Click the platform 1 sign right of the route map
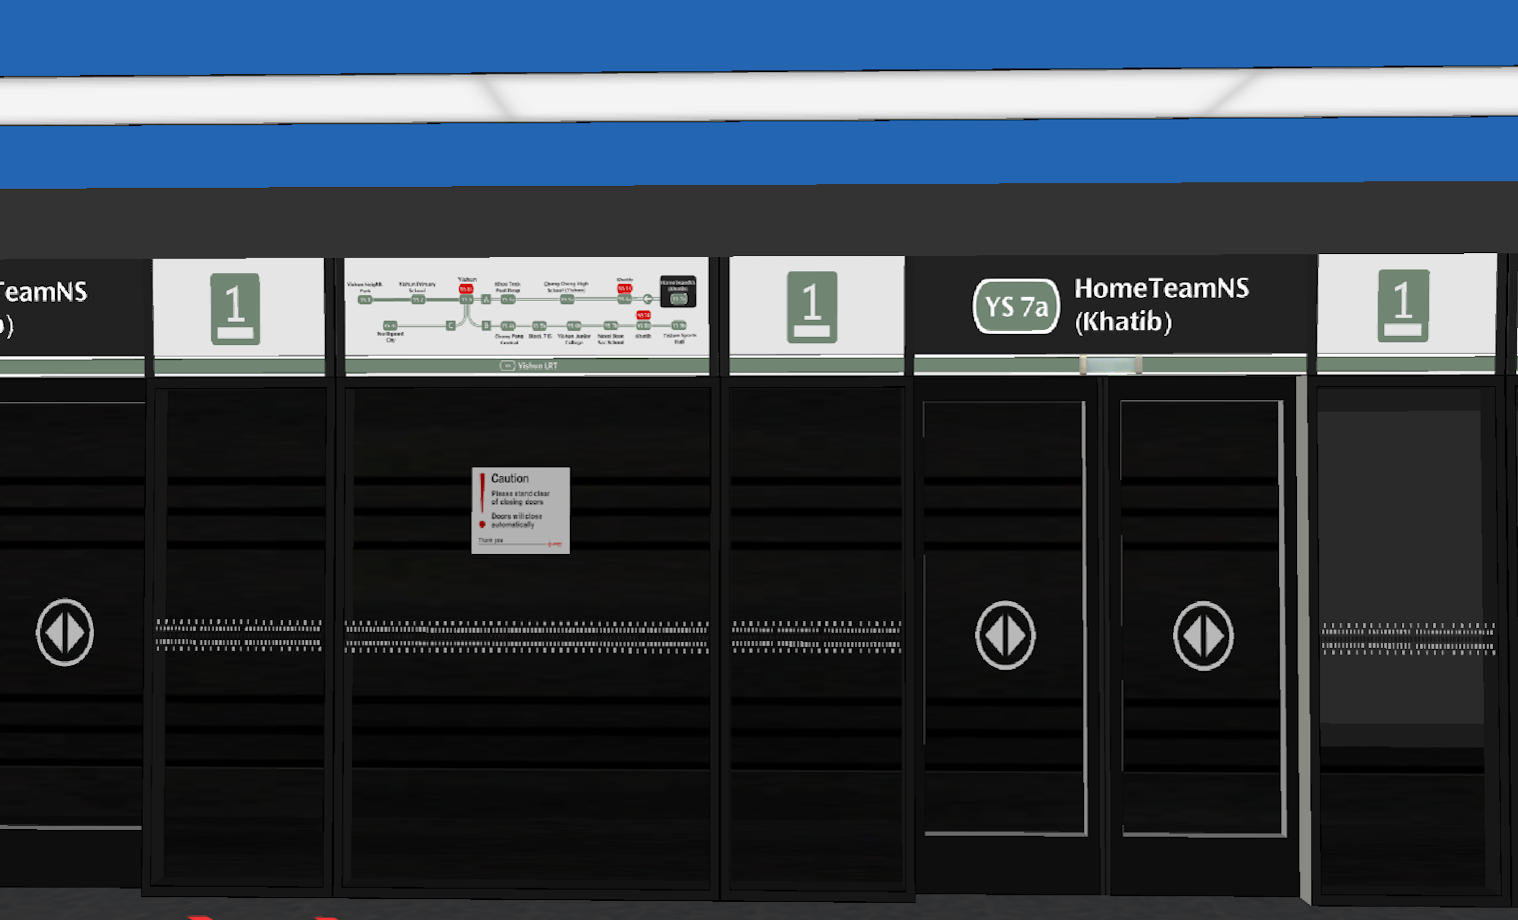The image size is (1518, 920). [811, 307]
